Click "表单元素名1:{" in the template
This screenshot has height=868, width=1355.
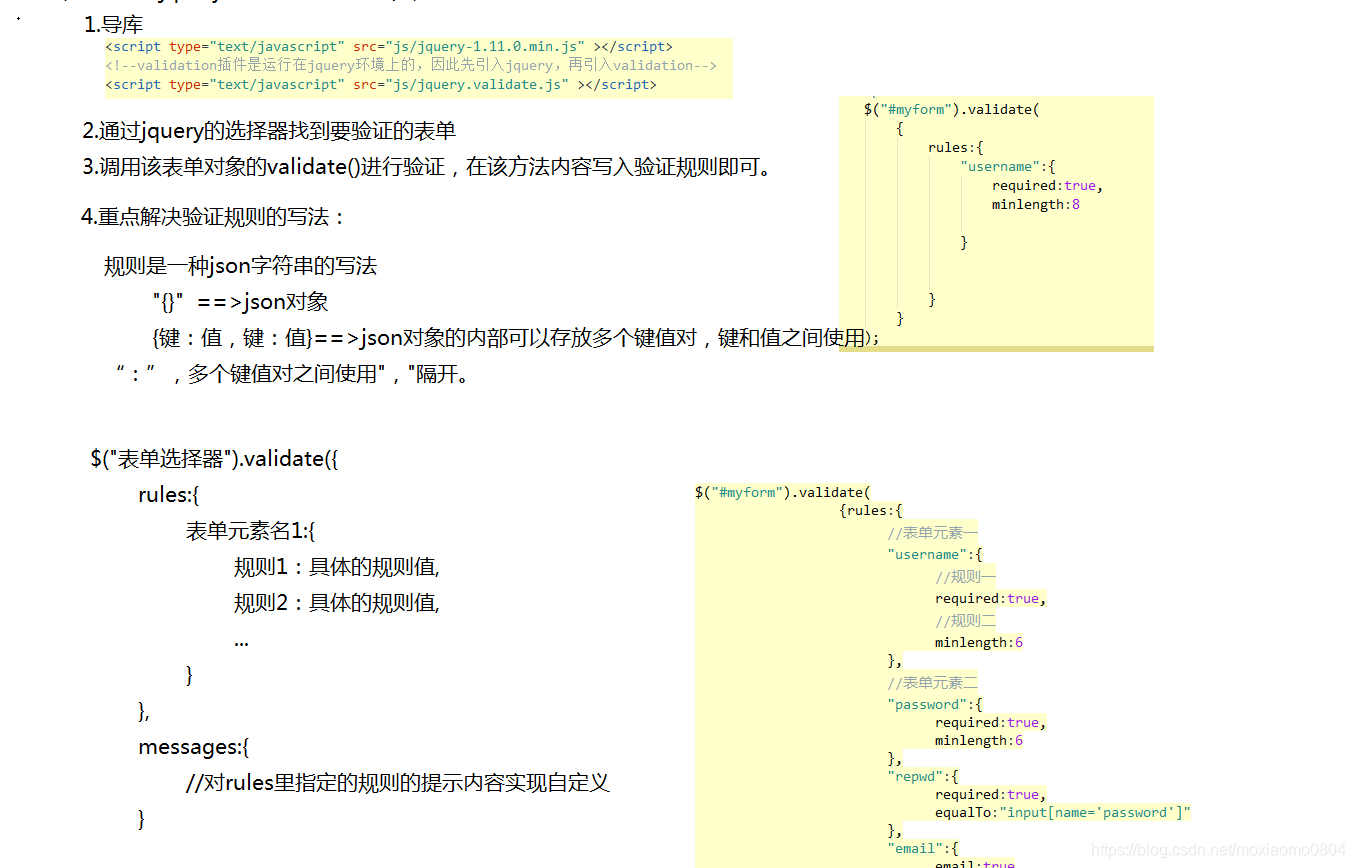pos(250,531)
